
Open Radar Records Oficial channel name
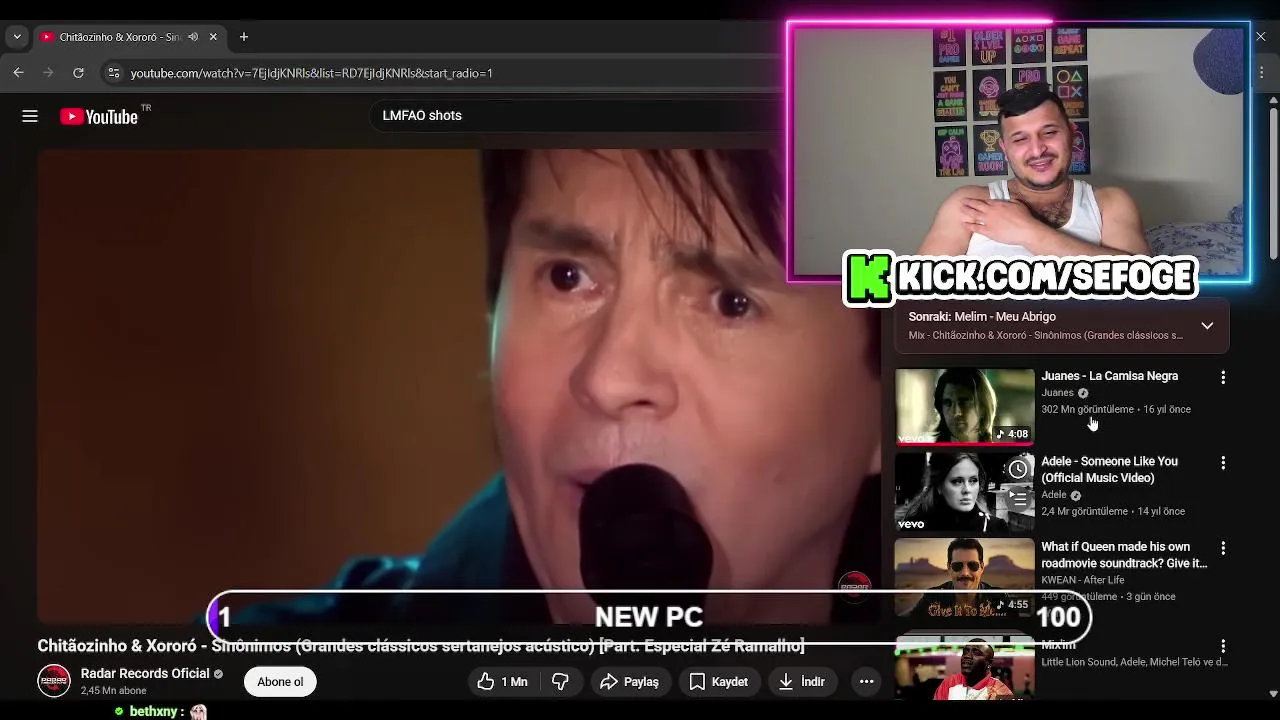[145, 673]
